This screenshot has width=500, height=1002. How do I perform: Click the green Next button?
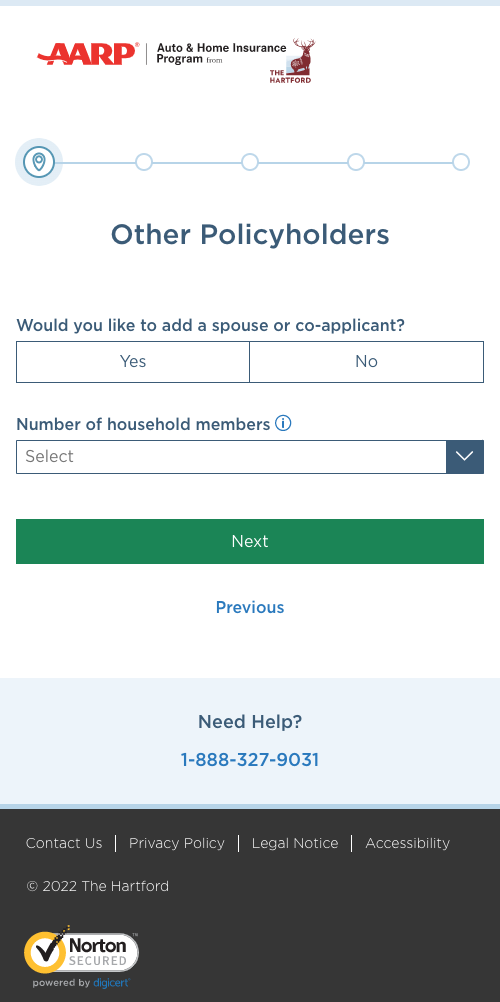click(x=250, y=541)
